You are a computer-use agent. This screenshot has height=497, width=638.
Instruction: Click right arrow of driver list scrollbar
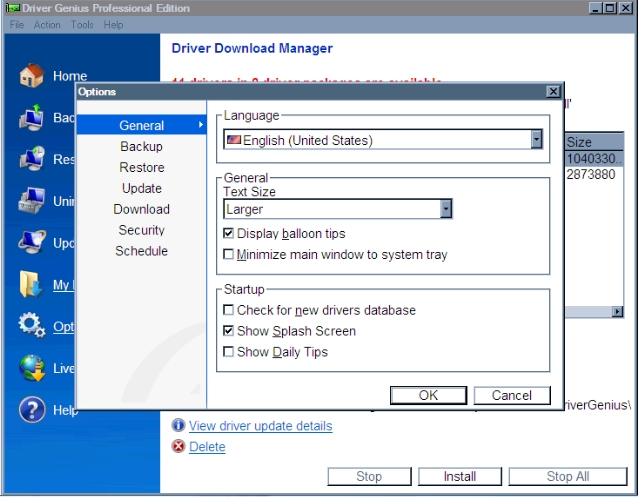618,312
